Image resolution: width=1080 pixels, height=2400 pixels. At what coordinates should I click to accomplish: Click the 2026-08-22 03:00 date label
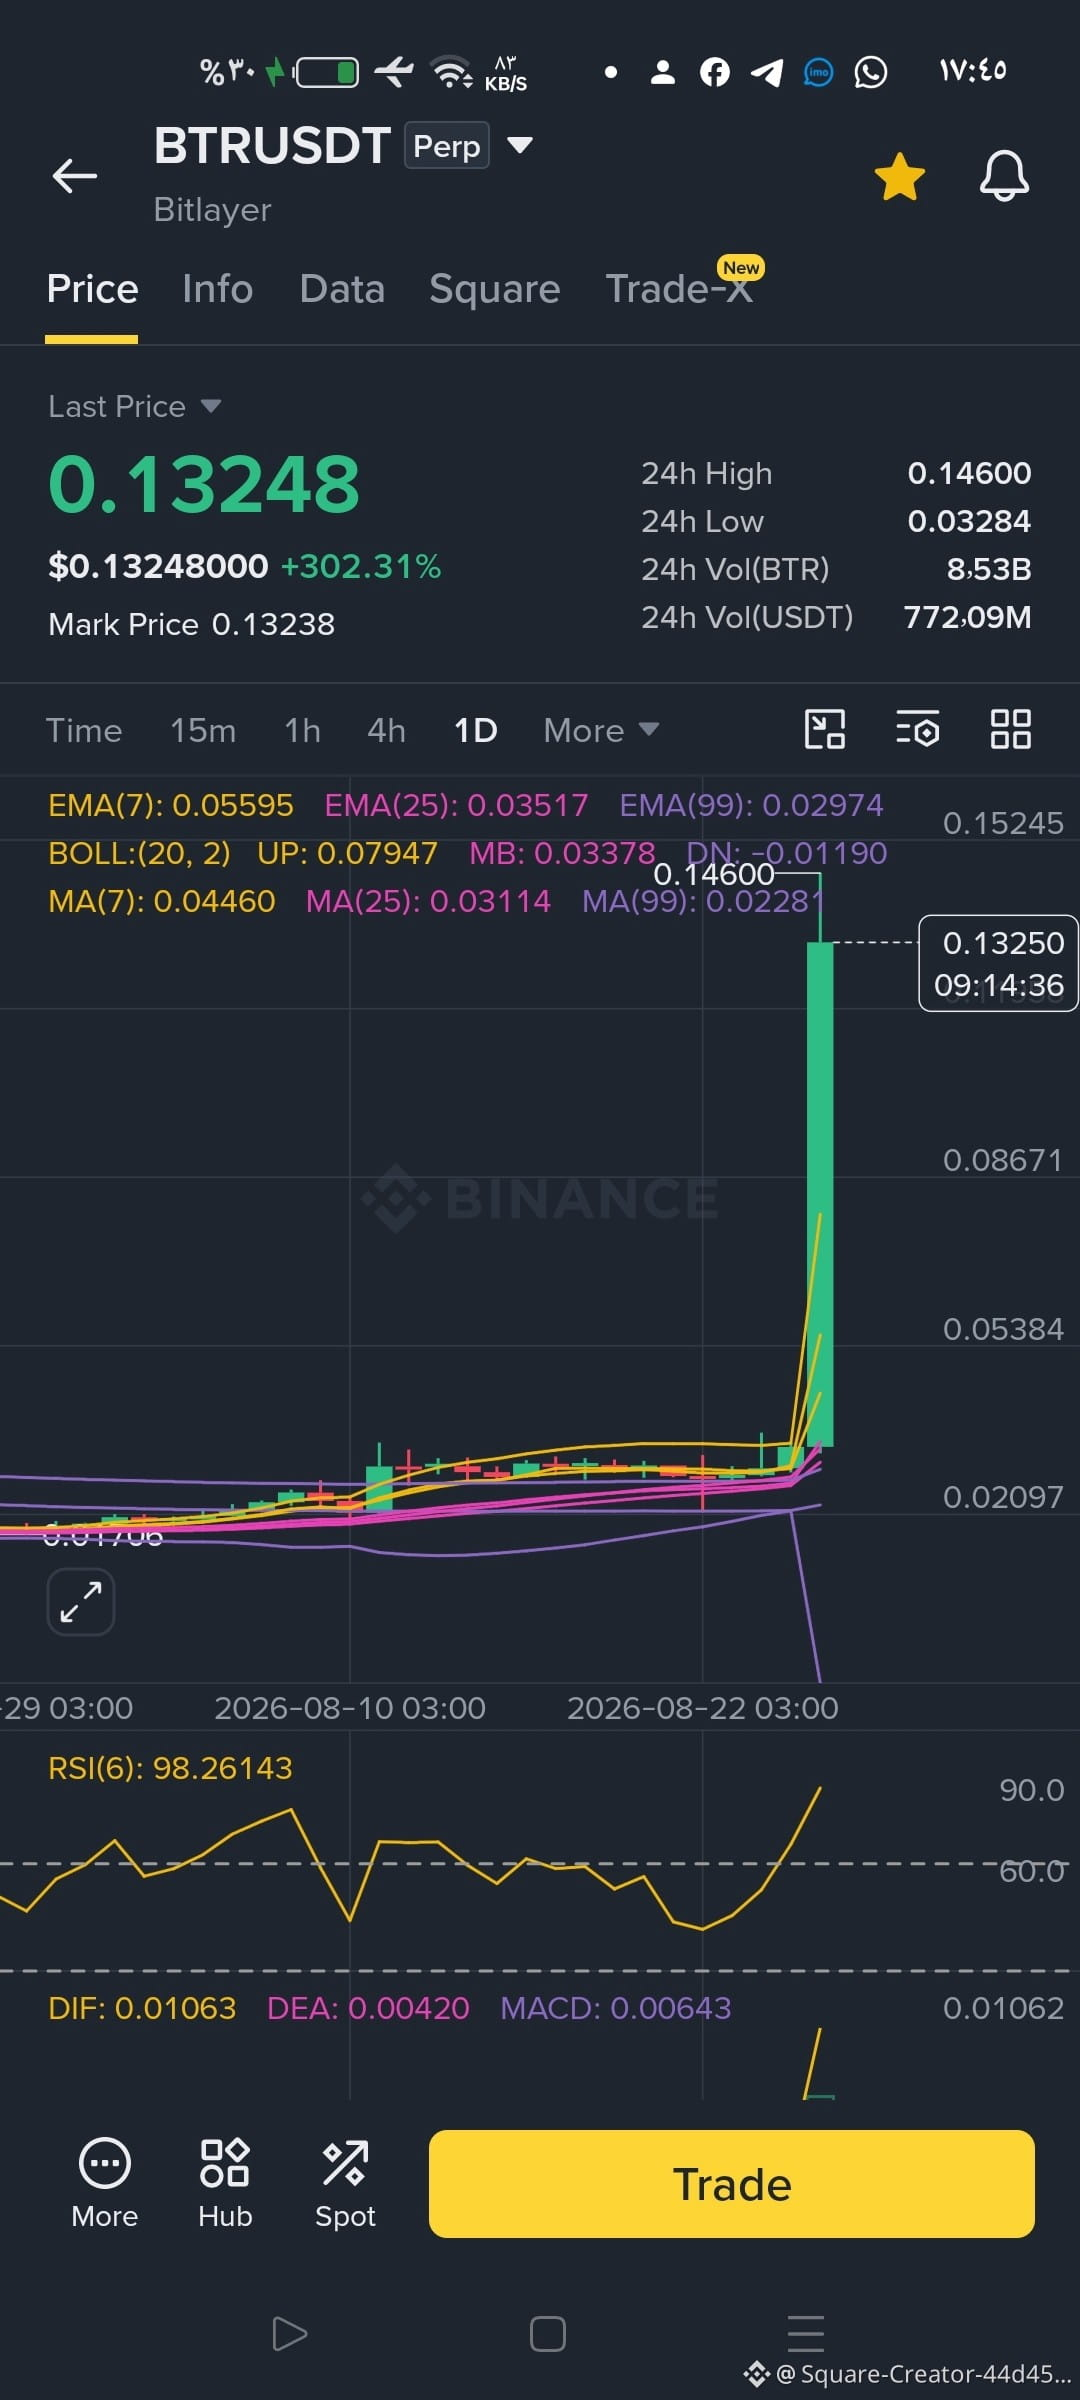[703, 1708]
